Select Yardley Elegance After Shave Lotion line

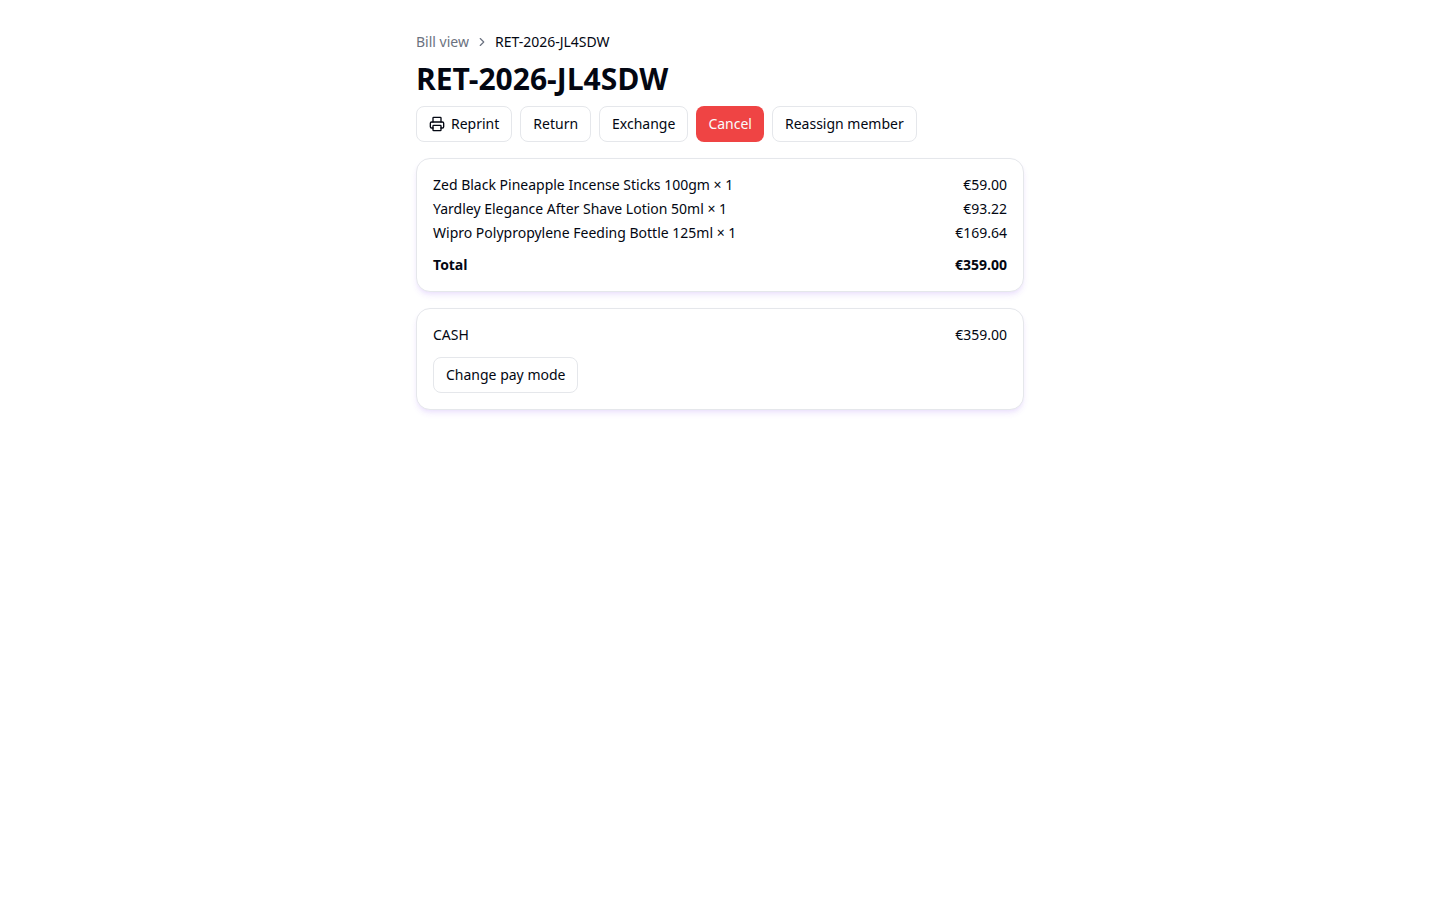(x=720, y=209)
